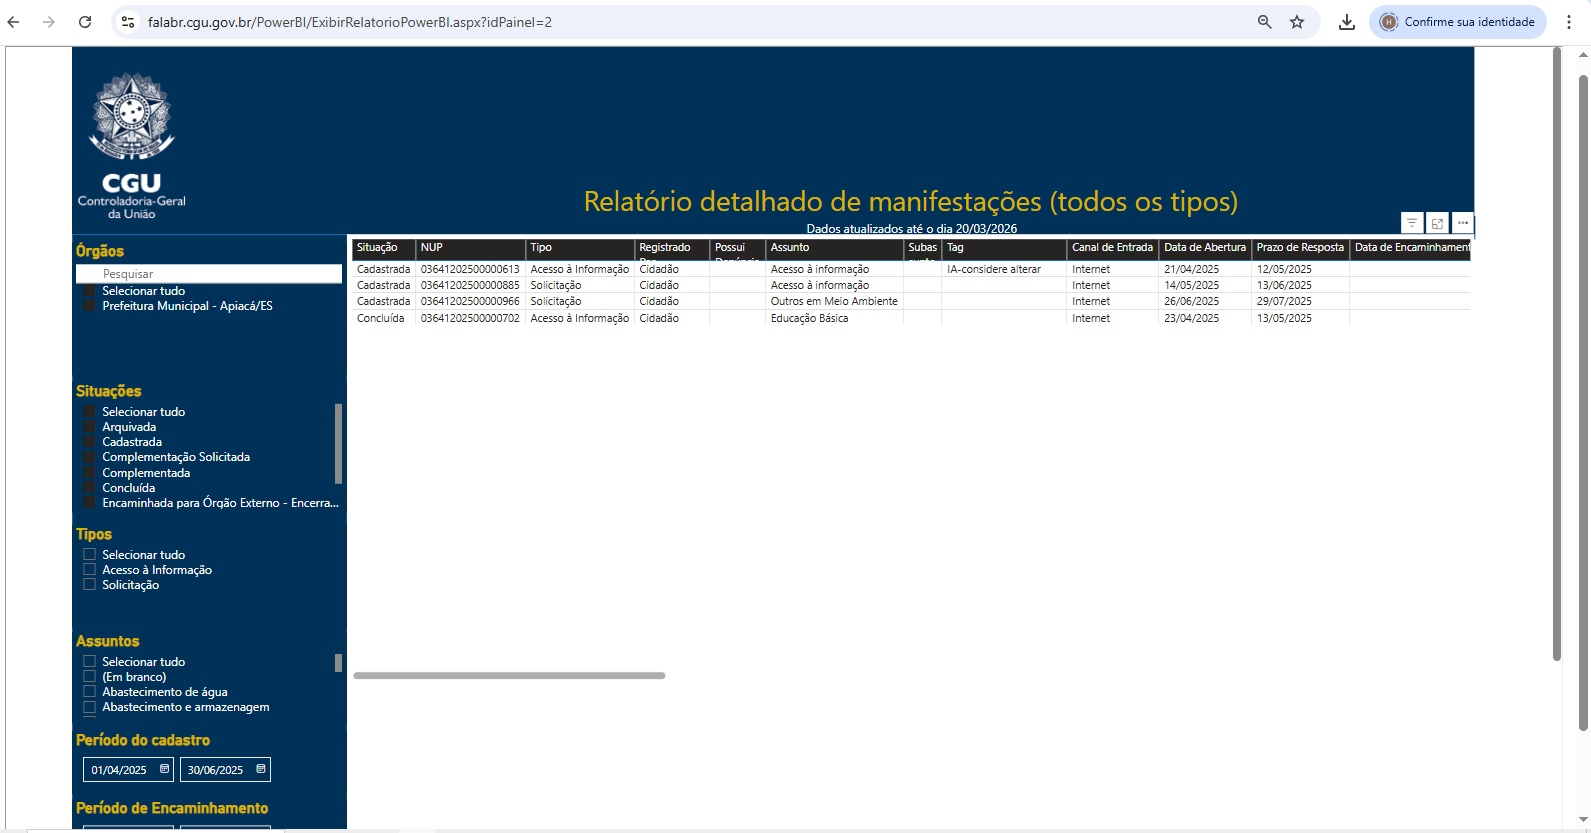Bookmark this page with the star icon
This screenshot has height=833, width=1591.
point(1297,22)
